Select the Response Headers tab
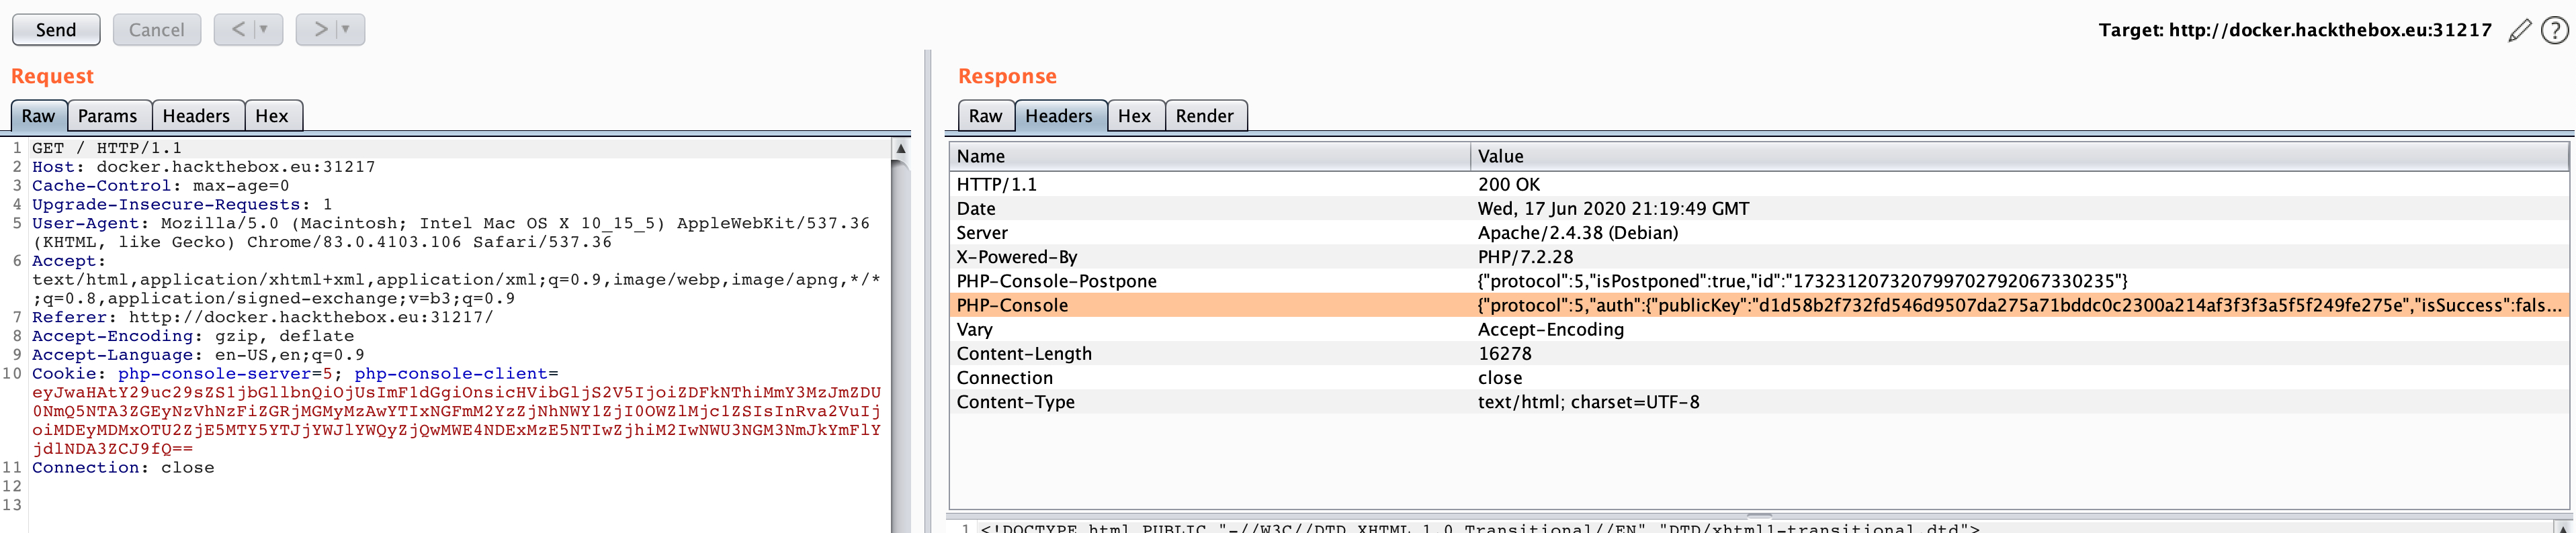Viewport: 2576px width, 533px height. click(x=1060, y=116)
